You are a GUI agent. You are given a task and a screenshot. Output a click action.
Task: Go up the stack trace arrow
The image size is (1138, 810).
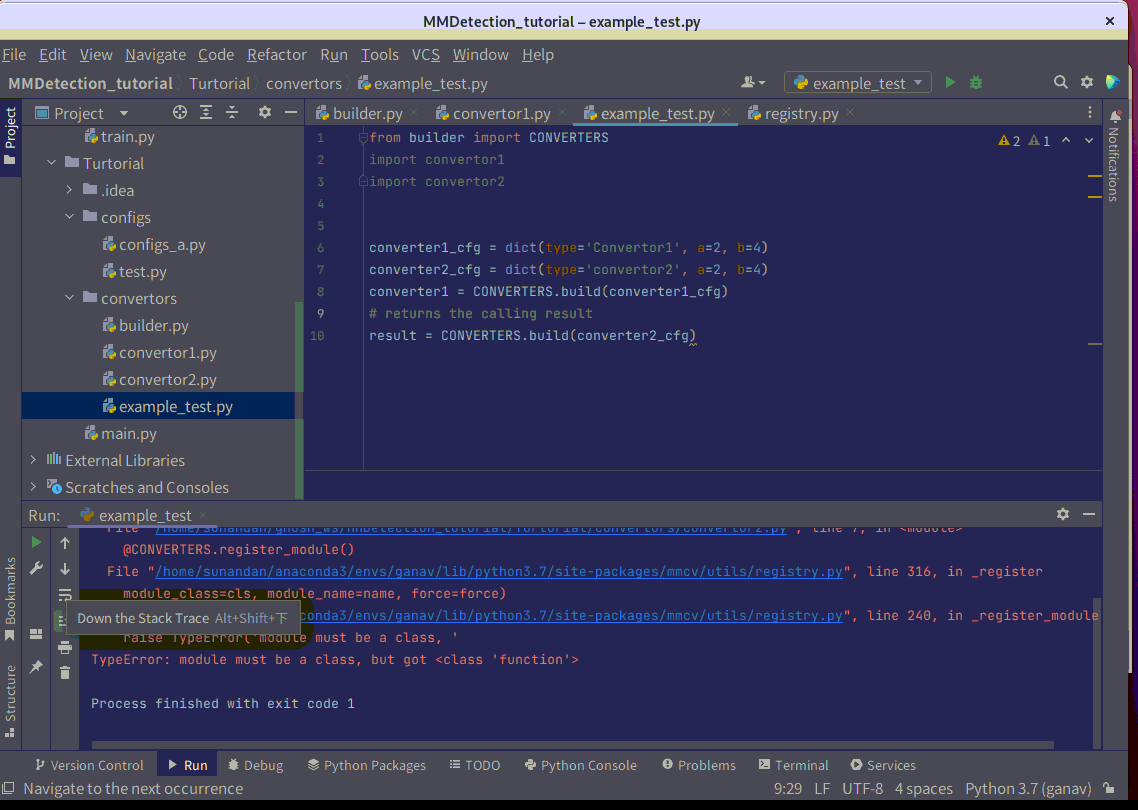point(65,542)
